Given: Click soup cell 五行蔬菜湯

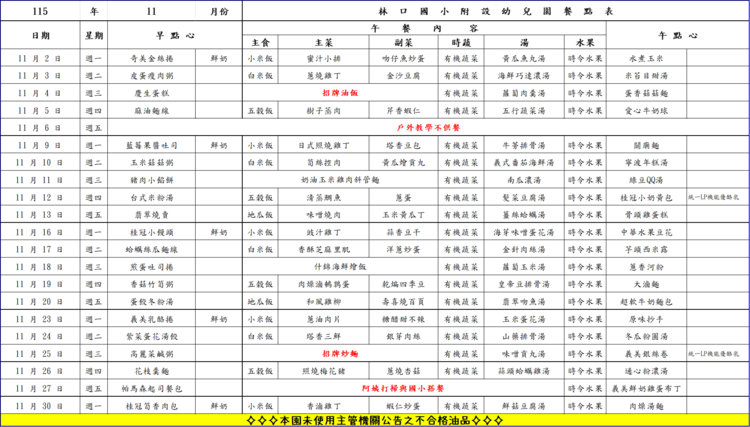Looking at the screenshot, I should [524, 110].
